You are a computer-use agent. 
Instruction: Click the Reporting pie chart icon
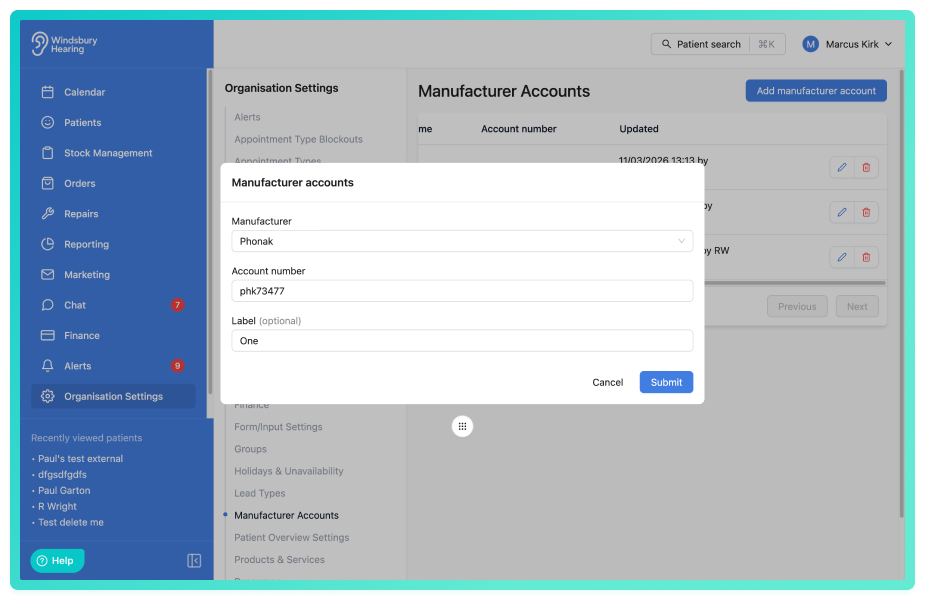point(48,244)
